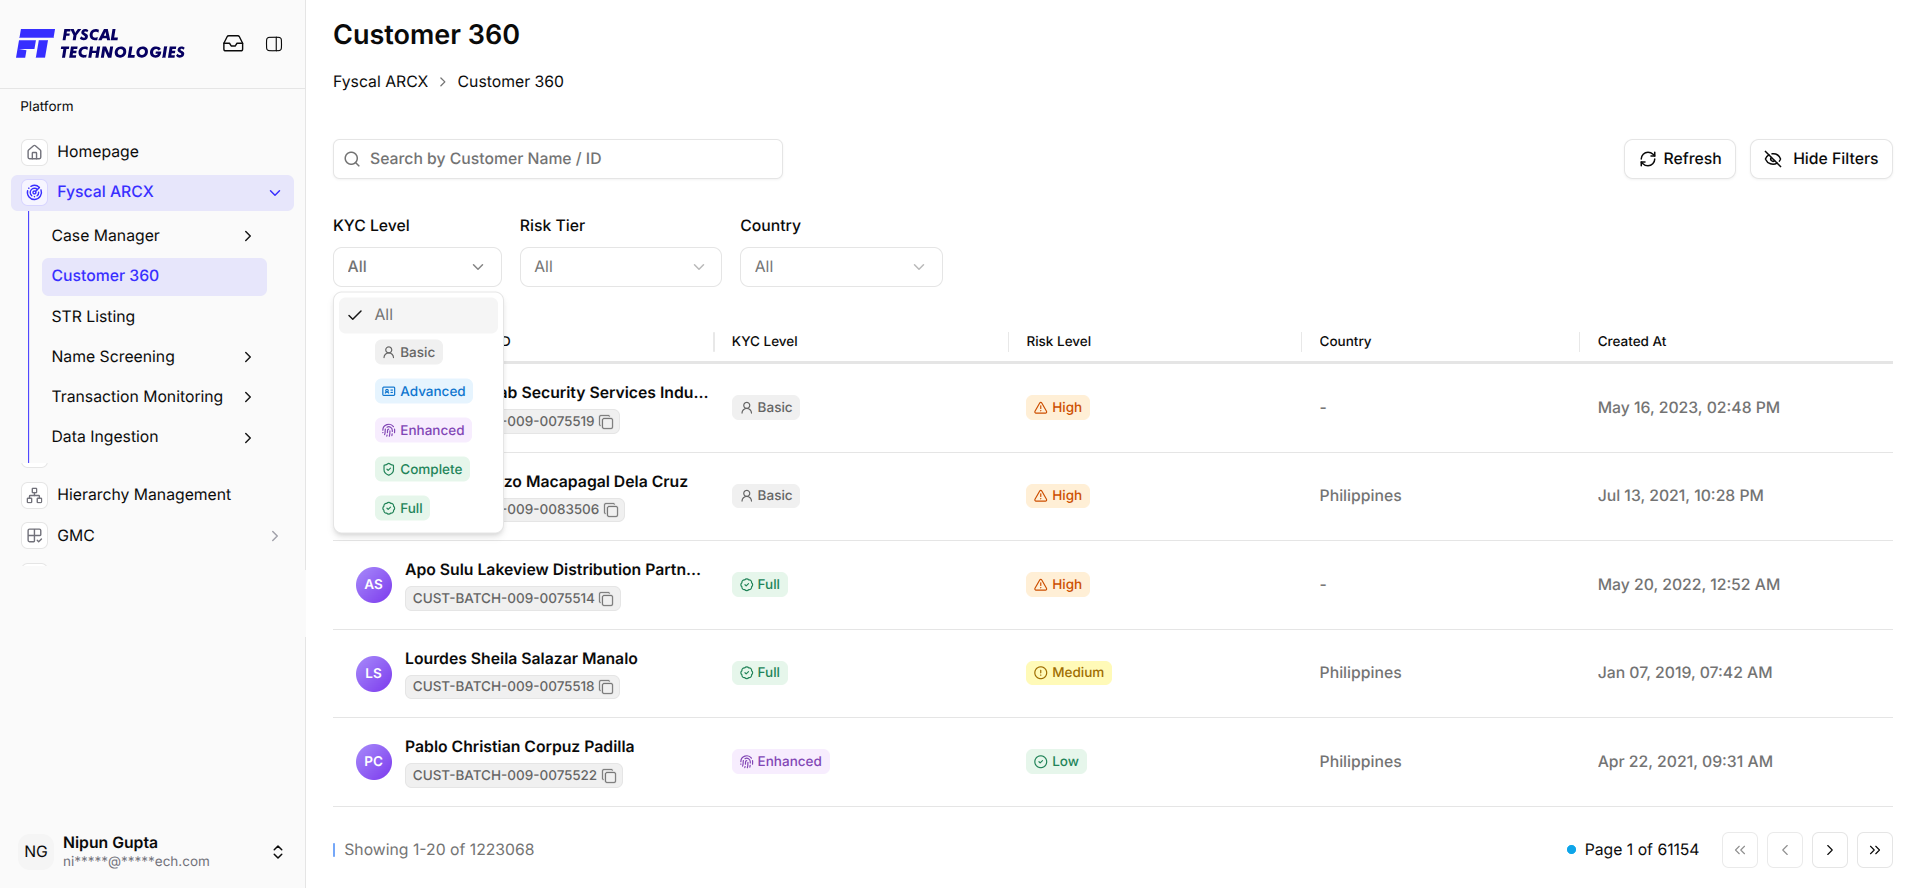Viewport: 1920px width, 888px height.
Task: Click the LS avatar for Lourdes Sheila
Action: (x=374, y=673)
